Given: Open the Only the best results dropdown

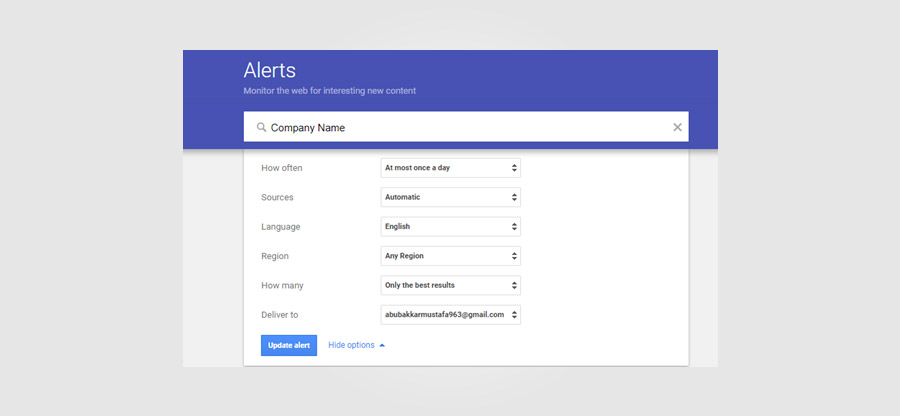Looking at the screenshot, I should pos(451,285).
